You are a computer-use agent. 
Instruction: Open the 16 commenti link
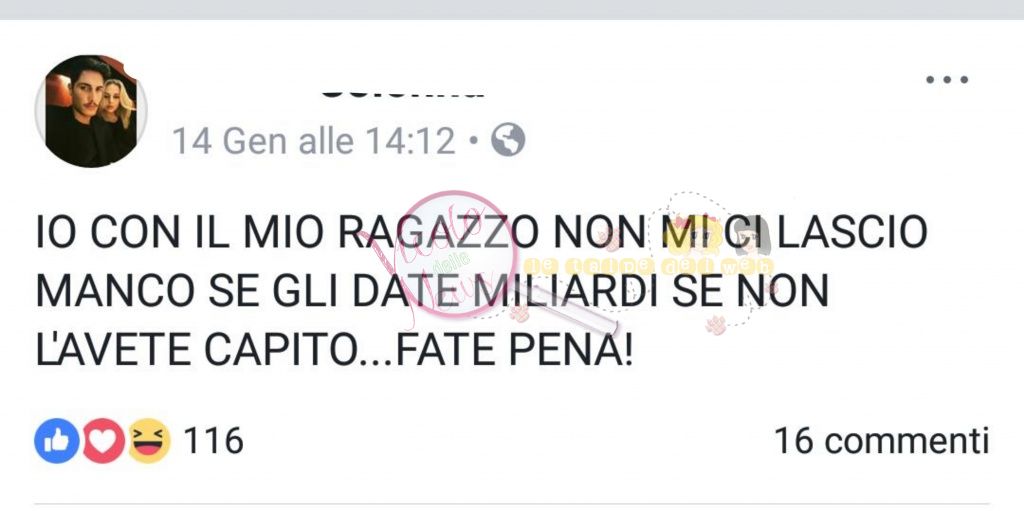[x=882, y=440]
